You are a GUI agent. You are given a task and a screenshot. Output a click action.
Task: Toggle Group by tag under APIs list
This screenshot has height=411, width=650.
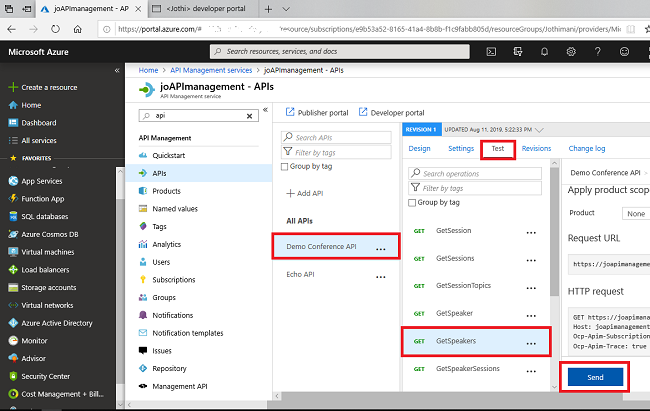tap(284, 167)
